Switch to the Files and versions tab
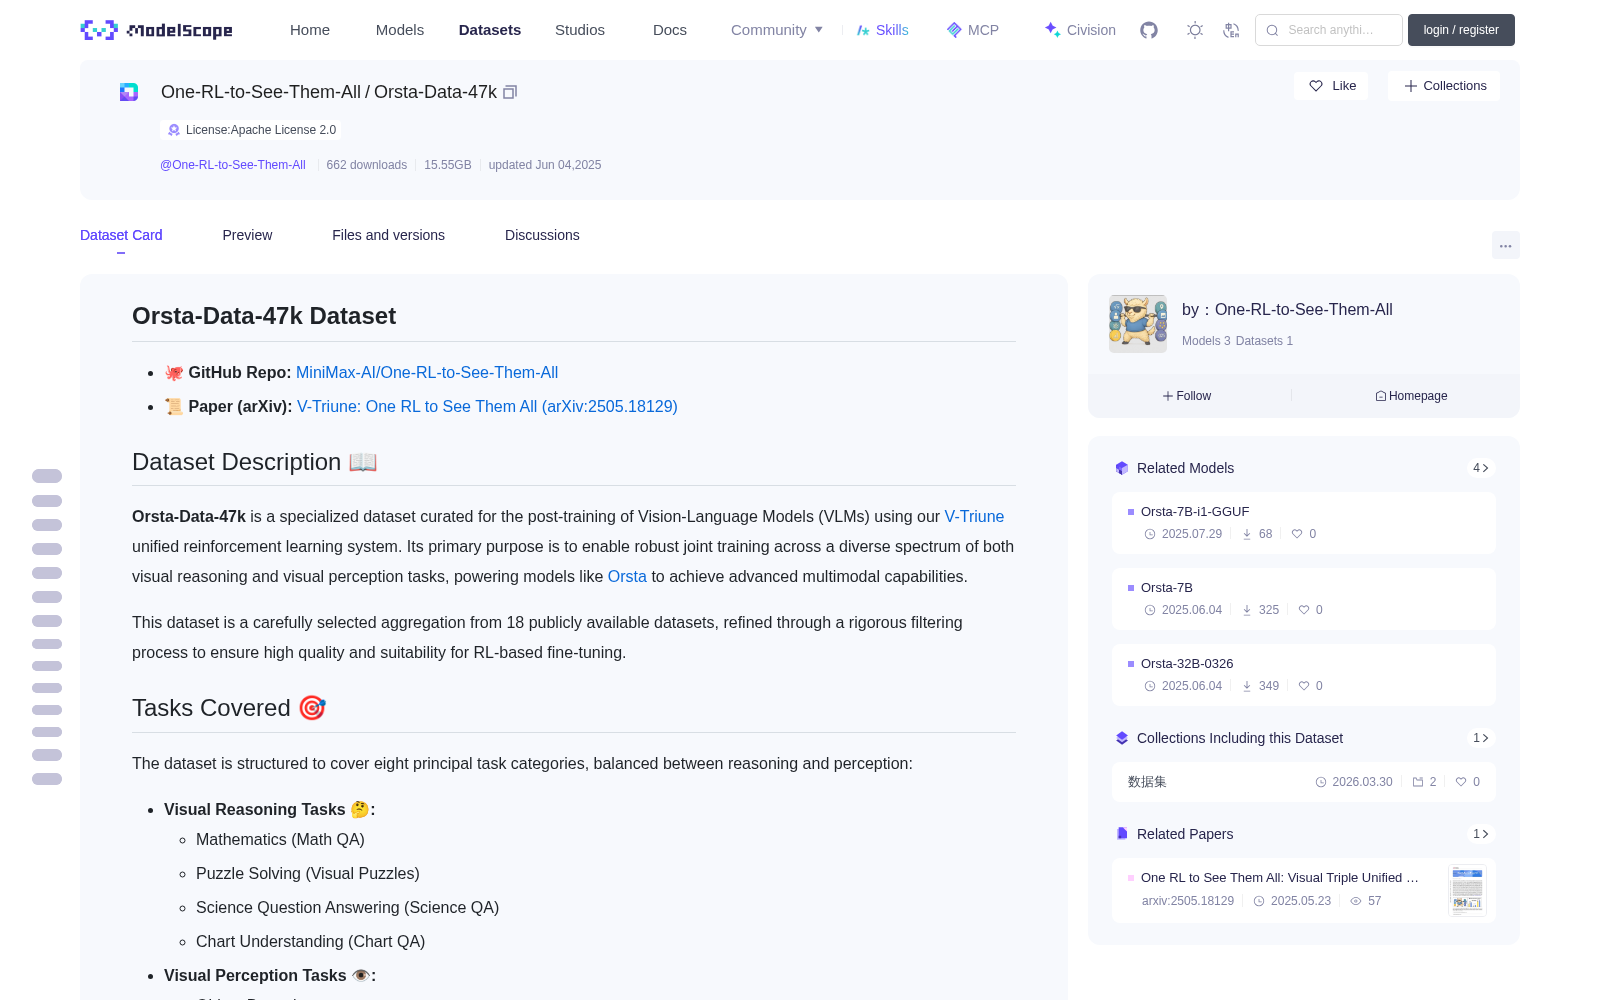This screenshot has height=1000, width=1600. [x=388, y=235]
